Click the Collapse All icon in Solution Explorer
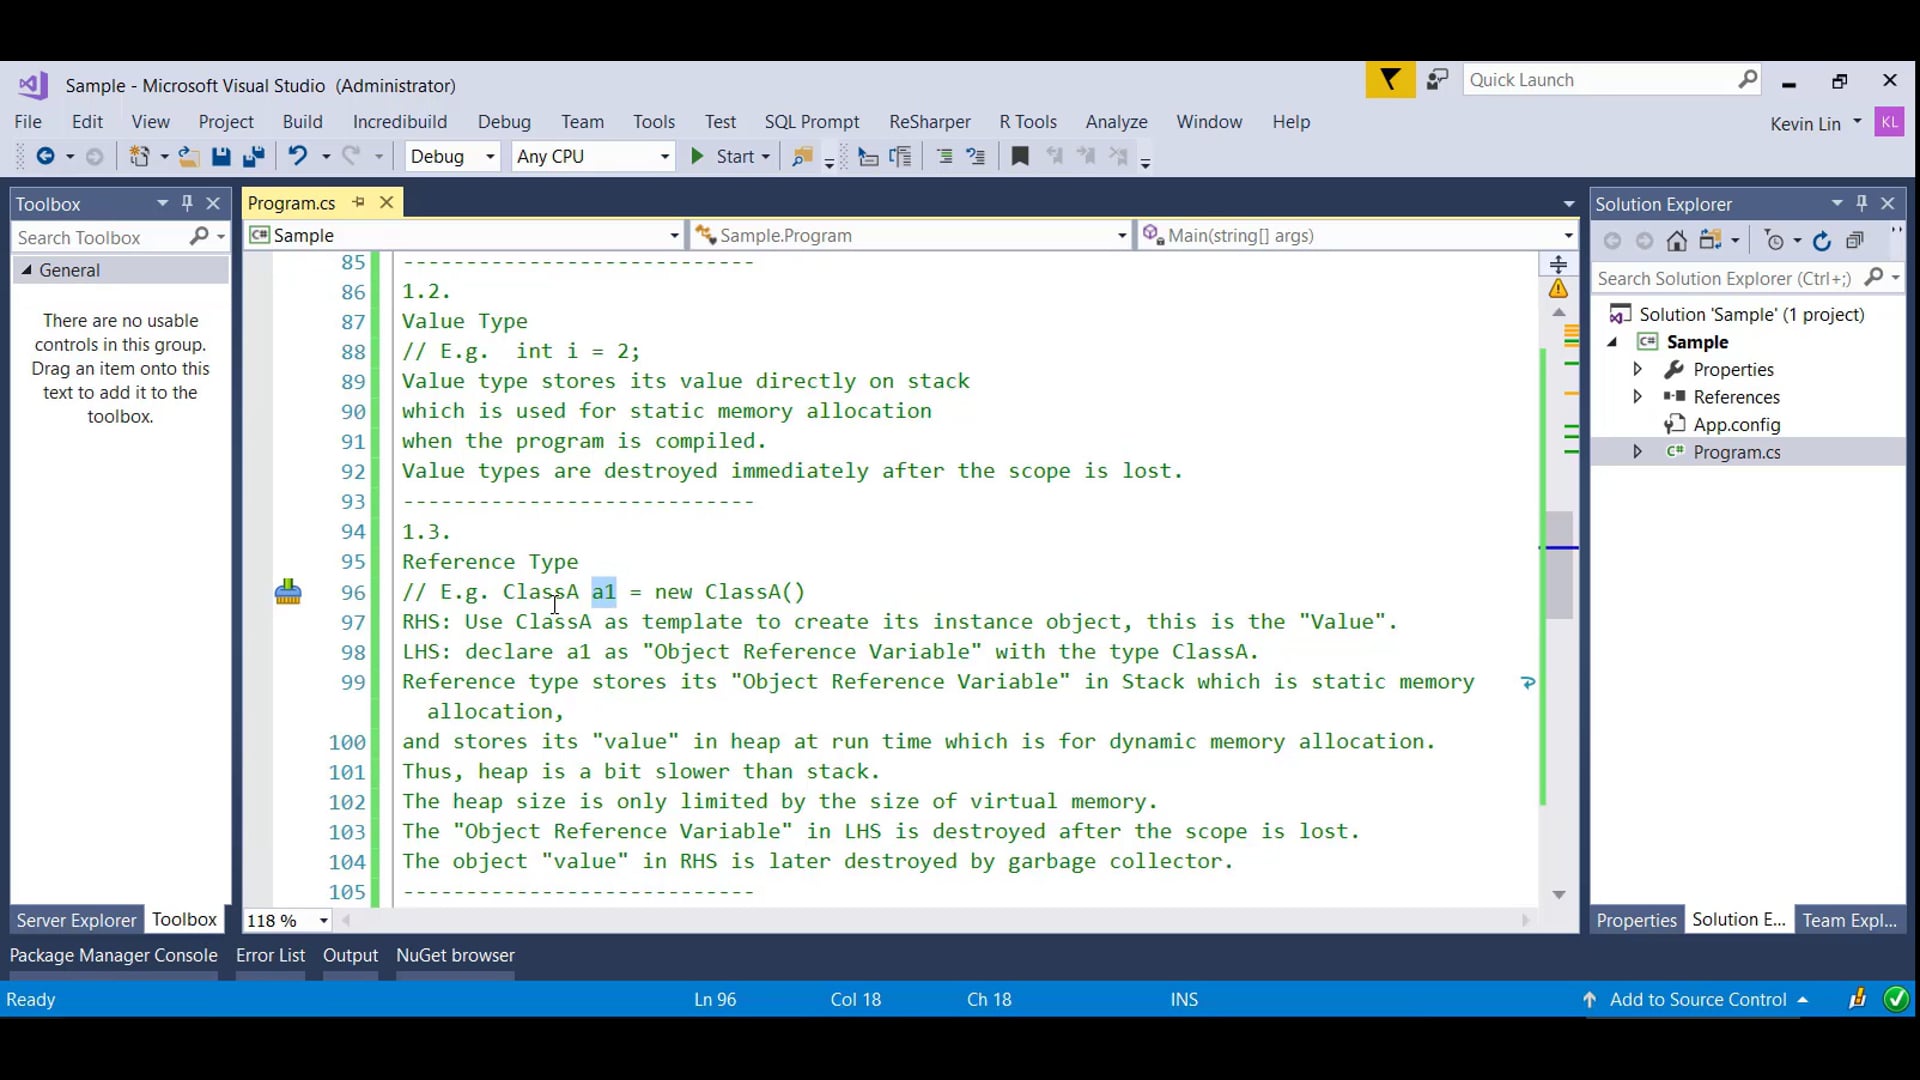 1855,241
